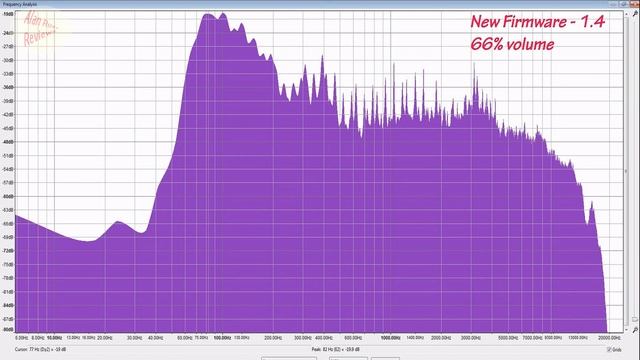Close the Frequency Analysis window
Screen dimensions: 640x360
click(x=634, y=4)
